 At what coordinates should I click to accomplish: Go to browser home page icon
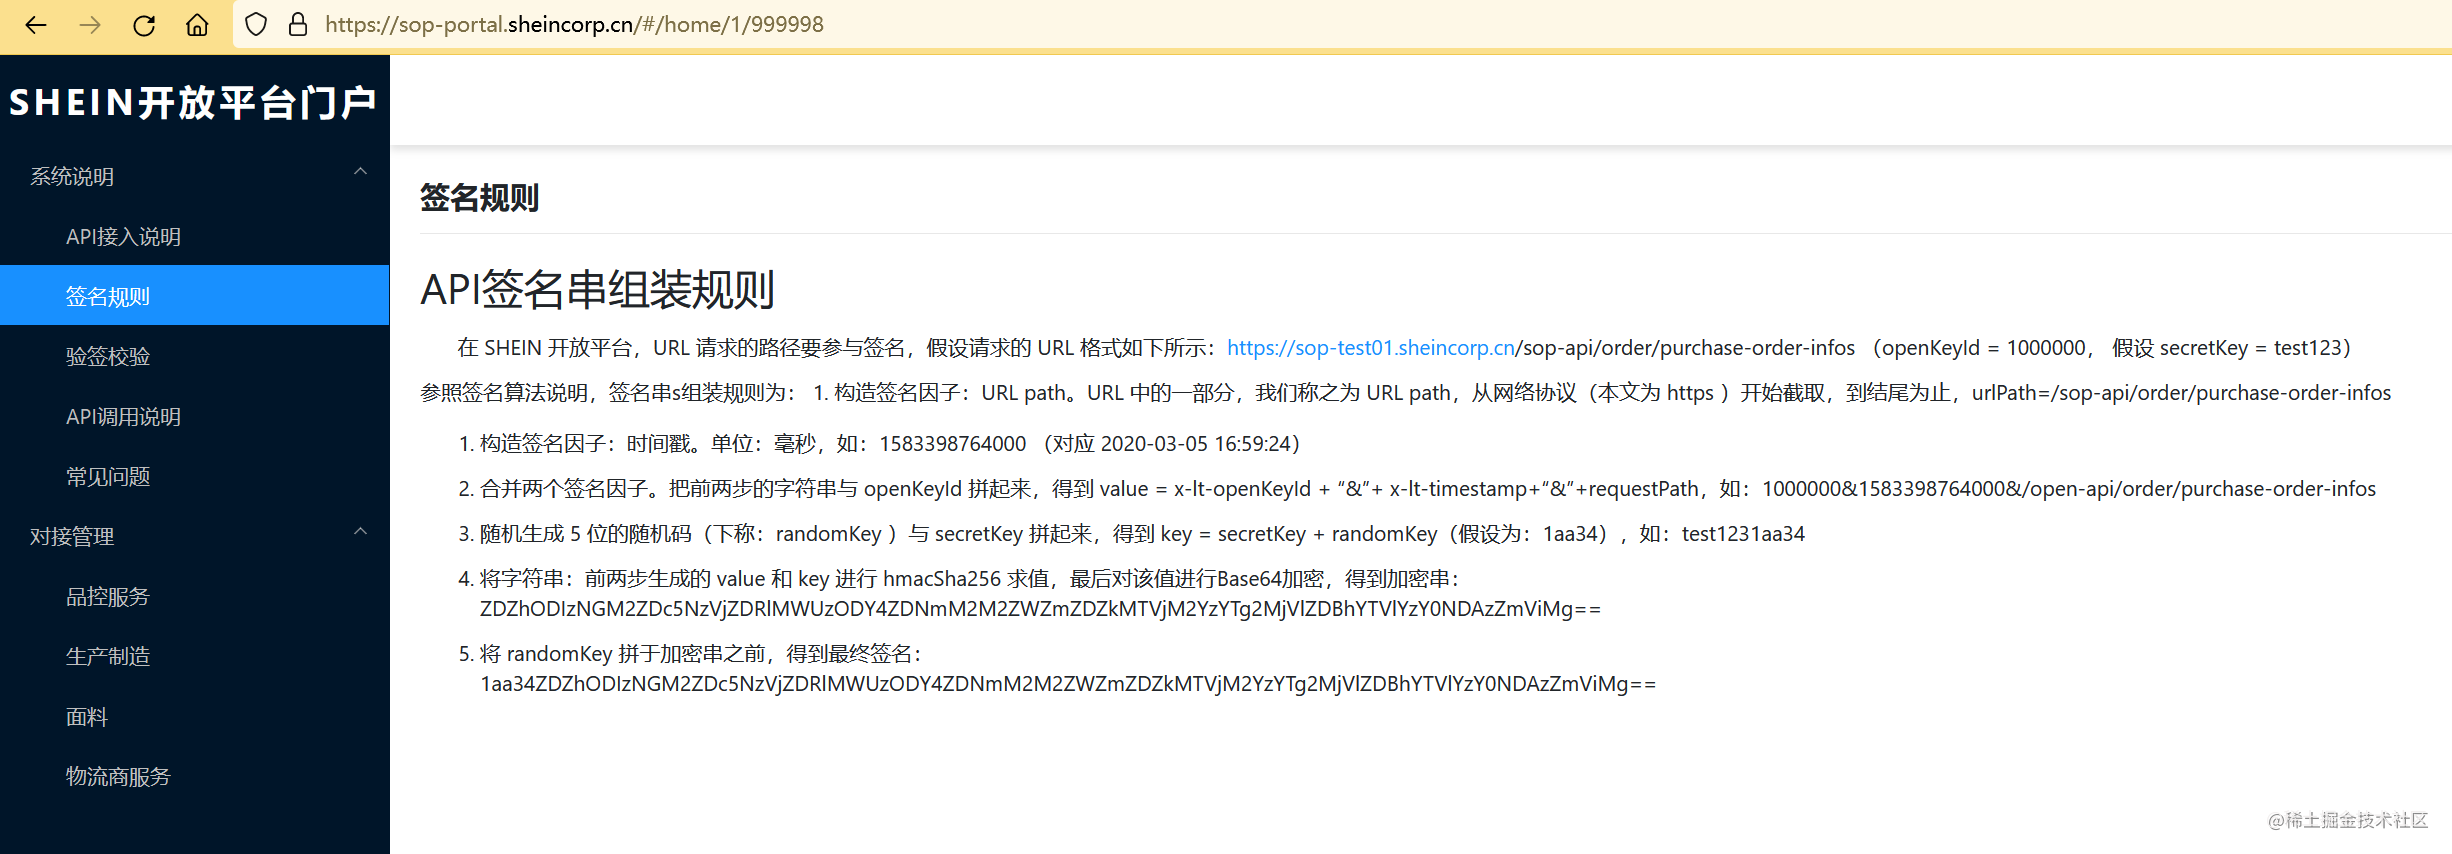197,25
